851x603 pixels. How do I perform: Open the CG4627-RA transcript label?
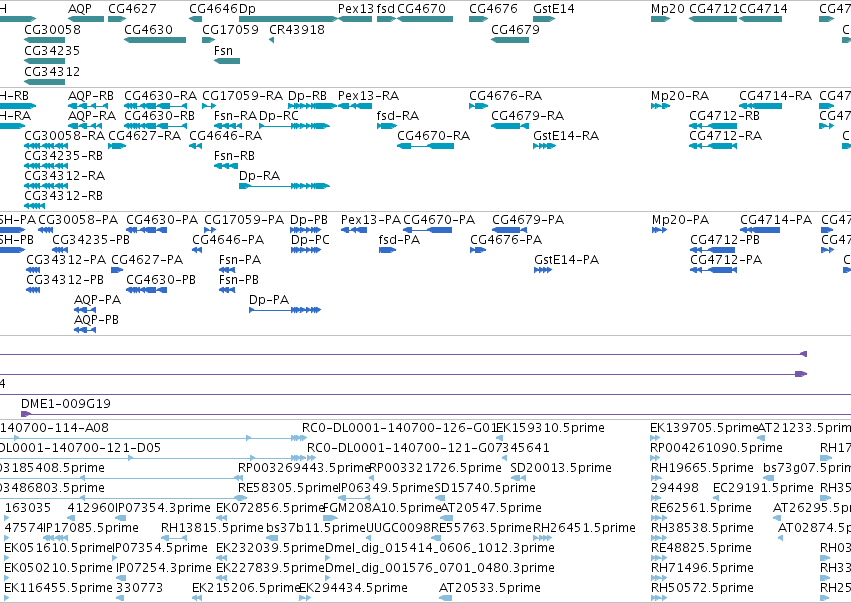pyautogui.click(x=145, y=136)
